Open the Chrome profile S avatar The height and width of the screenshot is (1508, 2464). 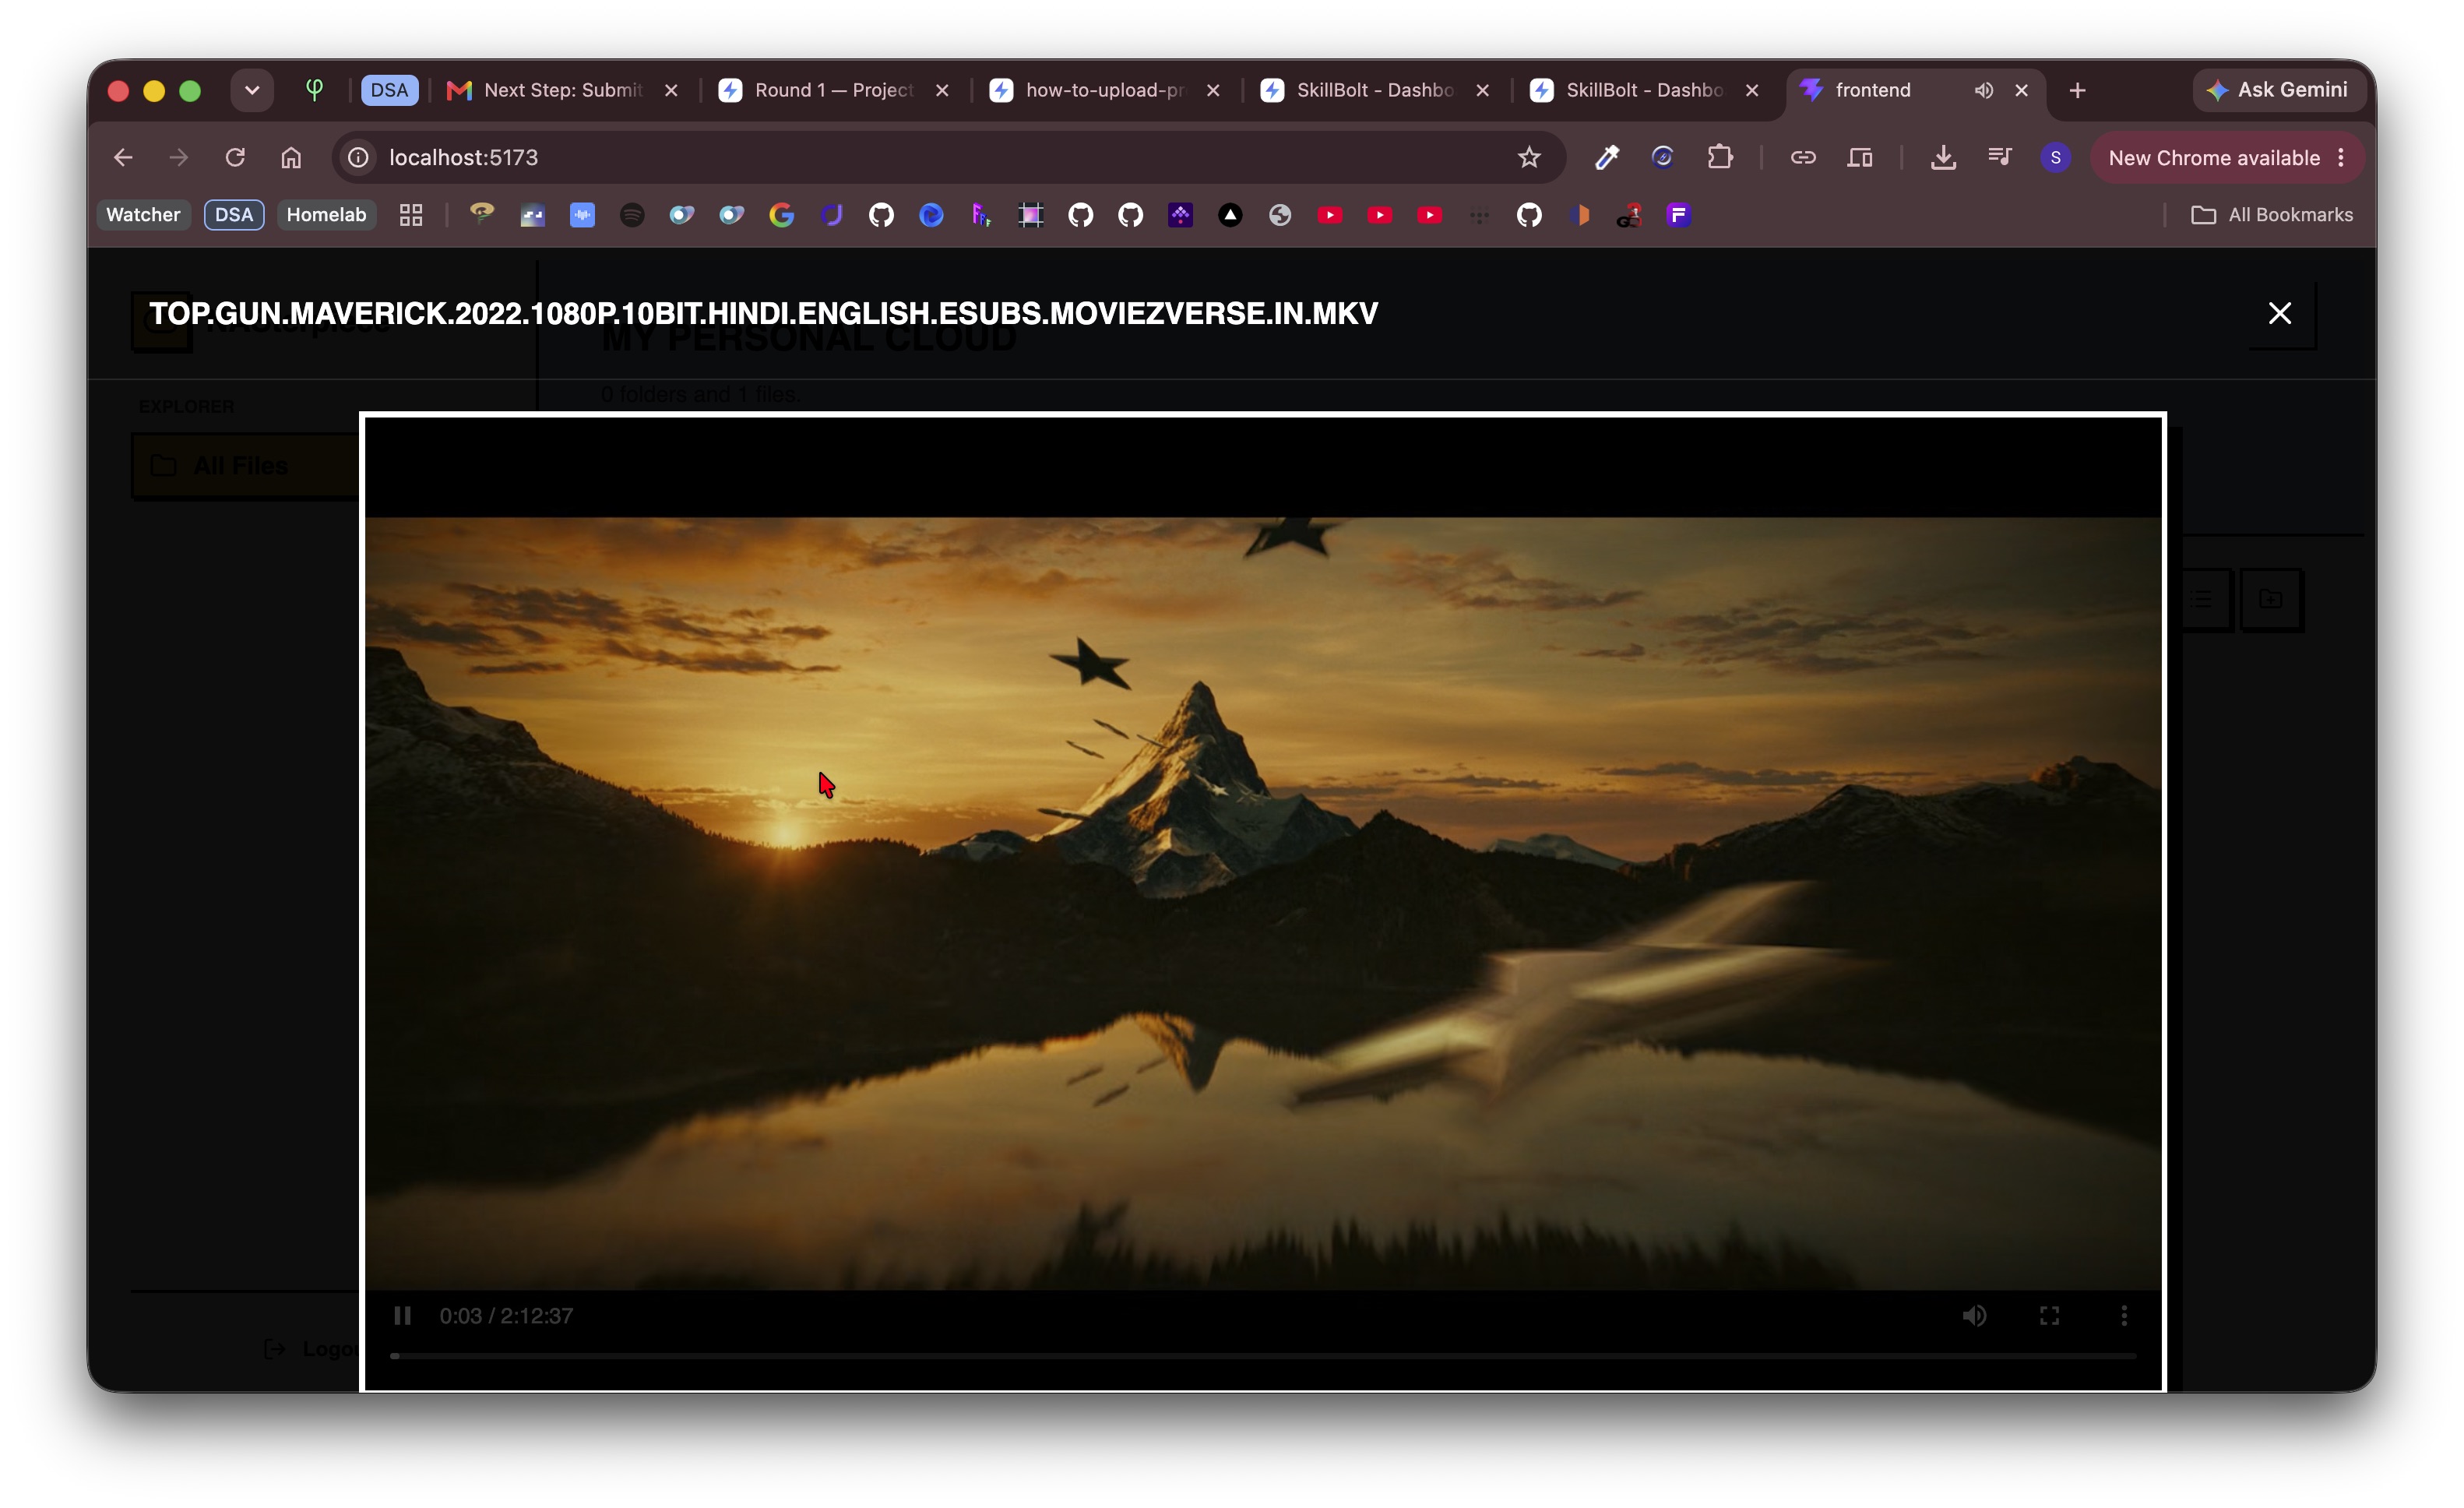2056,157
